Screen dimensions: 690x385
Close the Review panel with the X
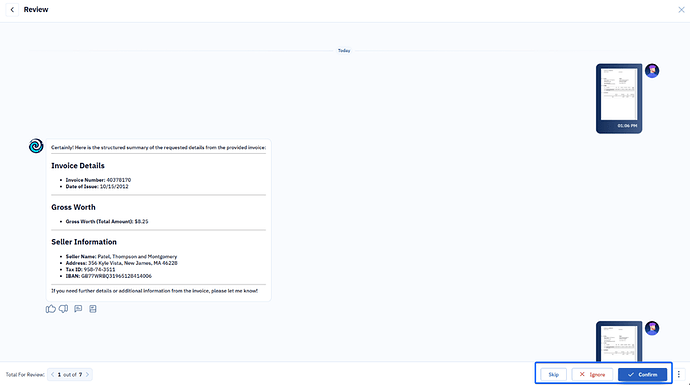tap(681, 10)
